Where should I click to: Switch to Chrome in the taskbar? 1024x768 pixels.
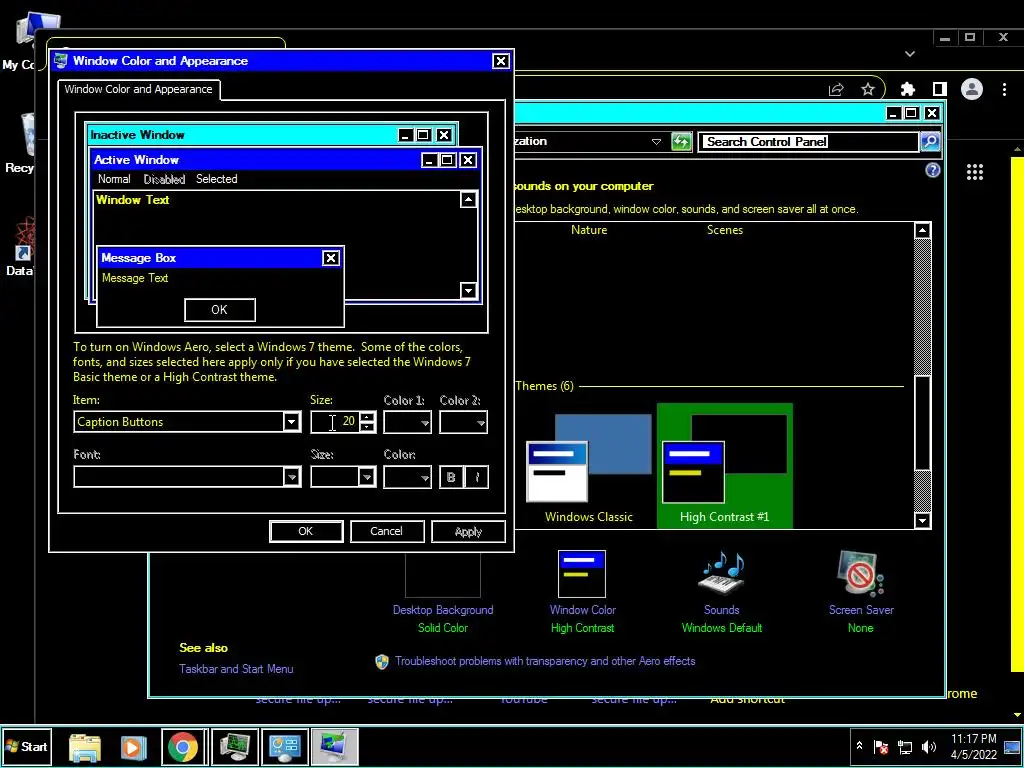click(183, 747)
